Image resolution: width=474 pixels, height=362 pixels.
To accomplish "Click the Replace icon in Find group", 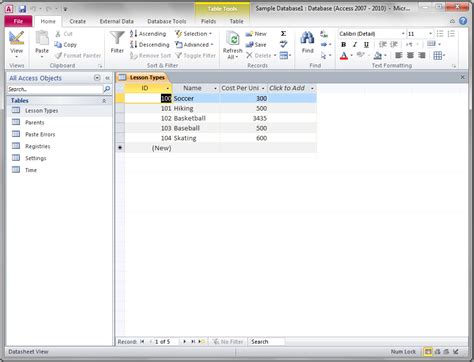I will pos(324,34).
